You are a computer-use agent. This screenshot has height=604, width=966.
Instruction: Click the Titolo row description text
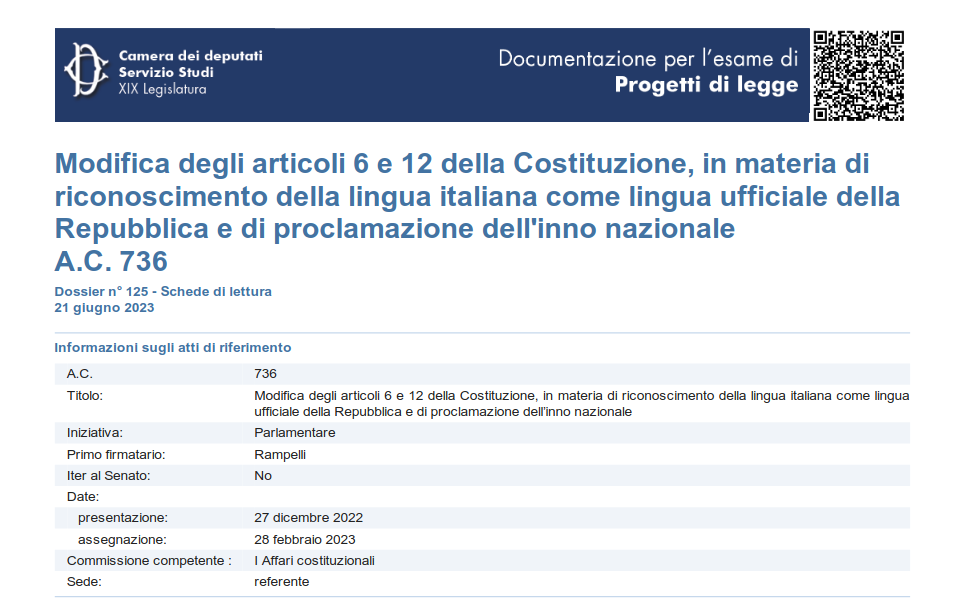point(581,403)
